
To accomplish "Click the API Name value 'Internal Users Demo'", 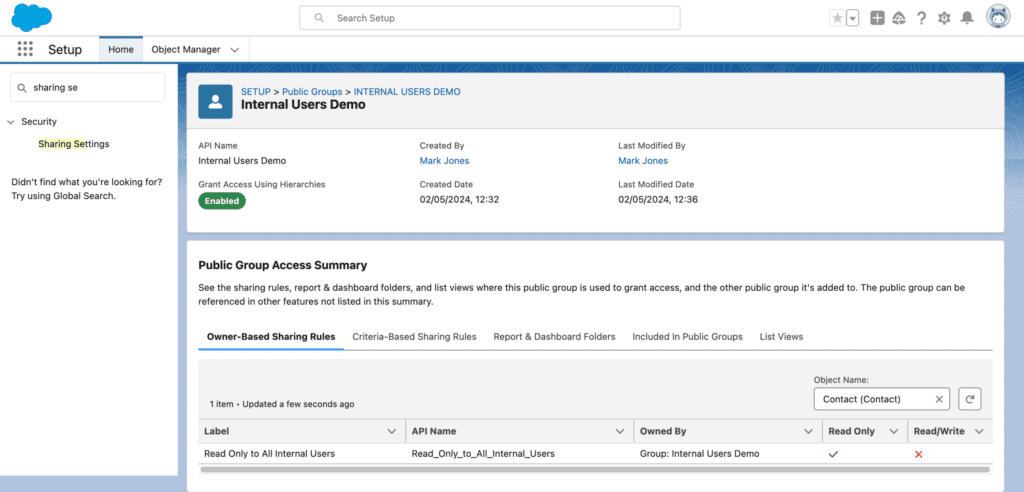I will 242,161.
